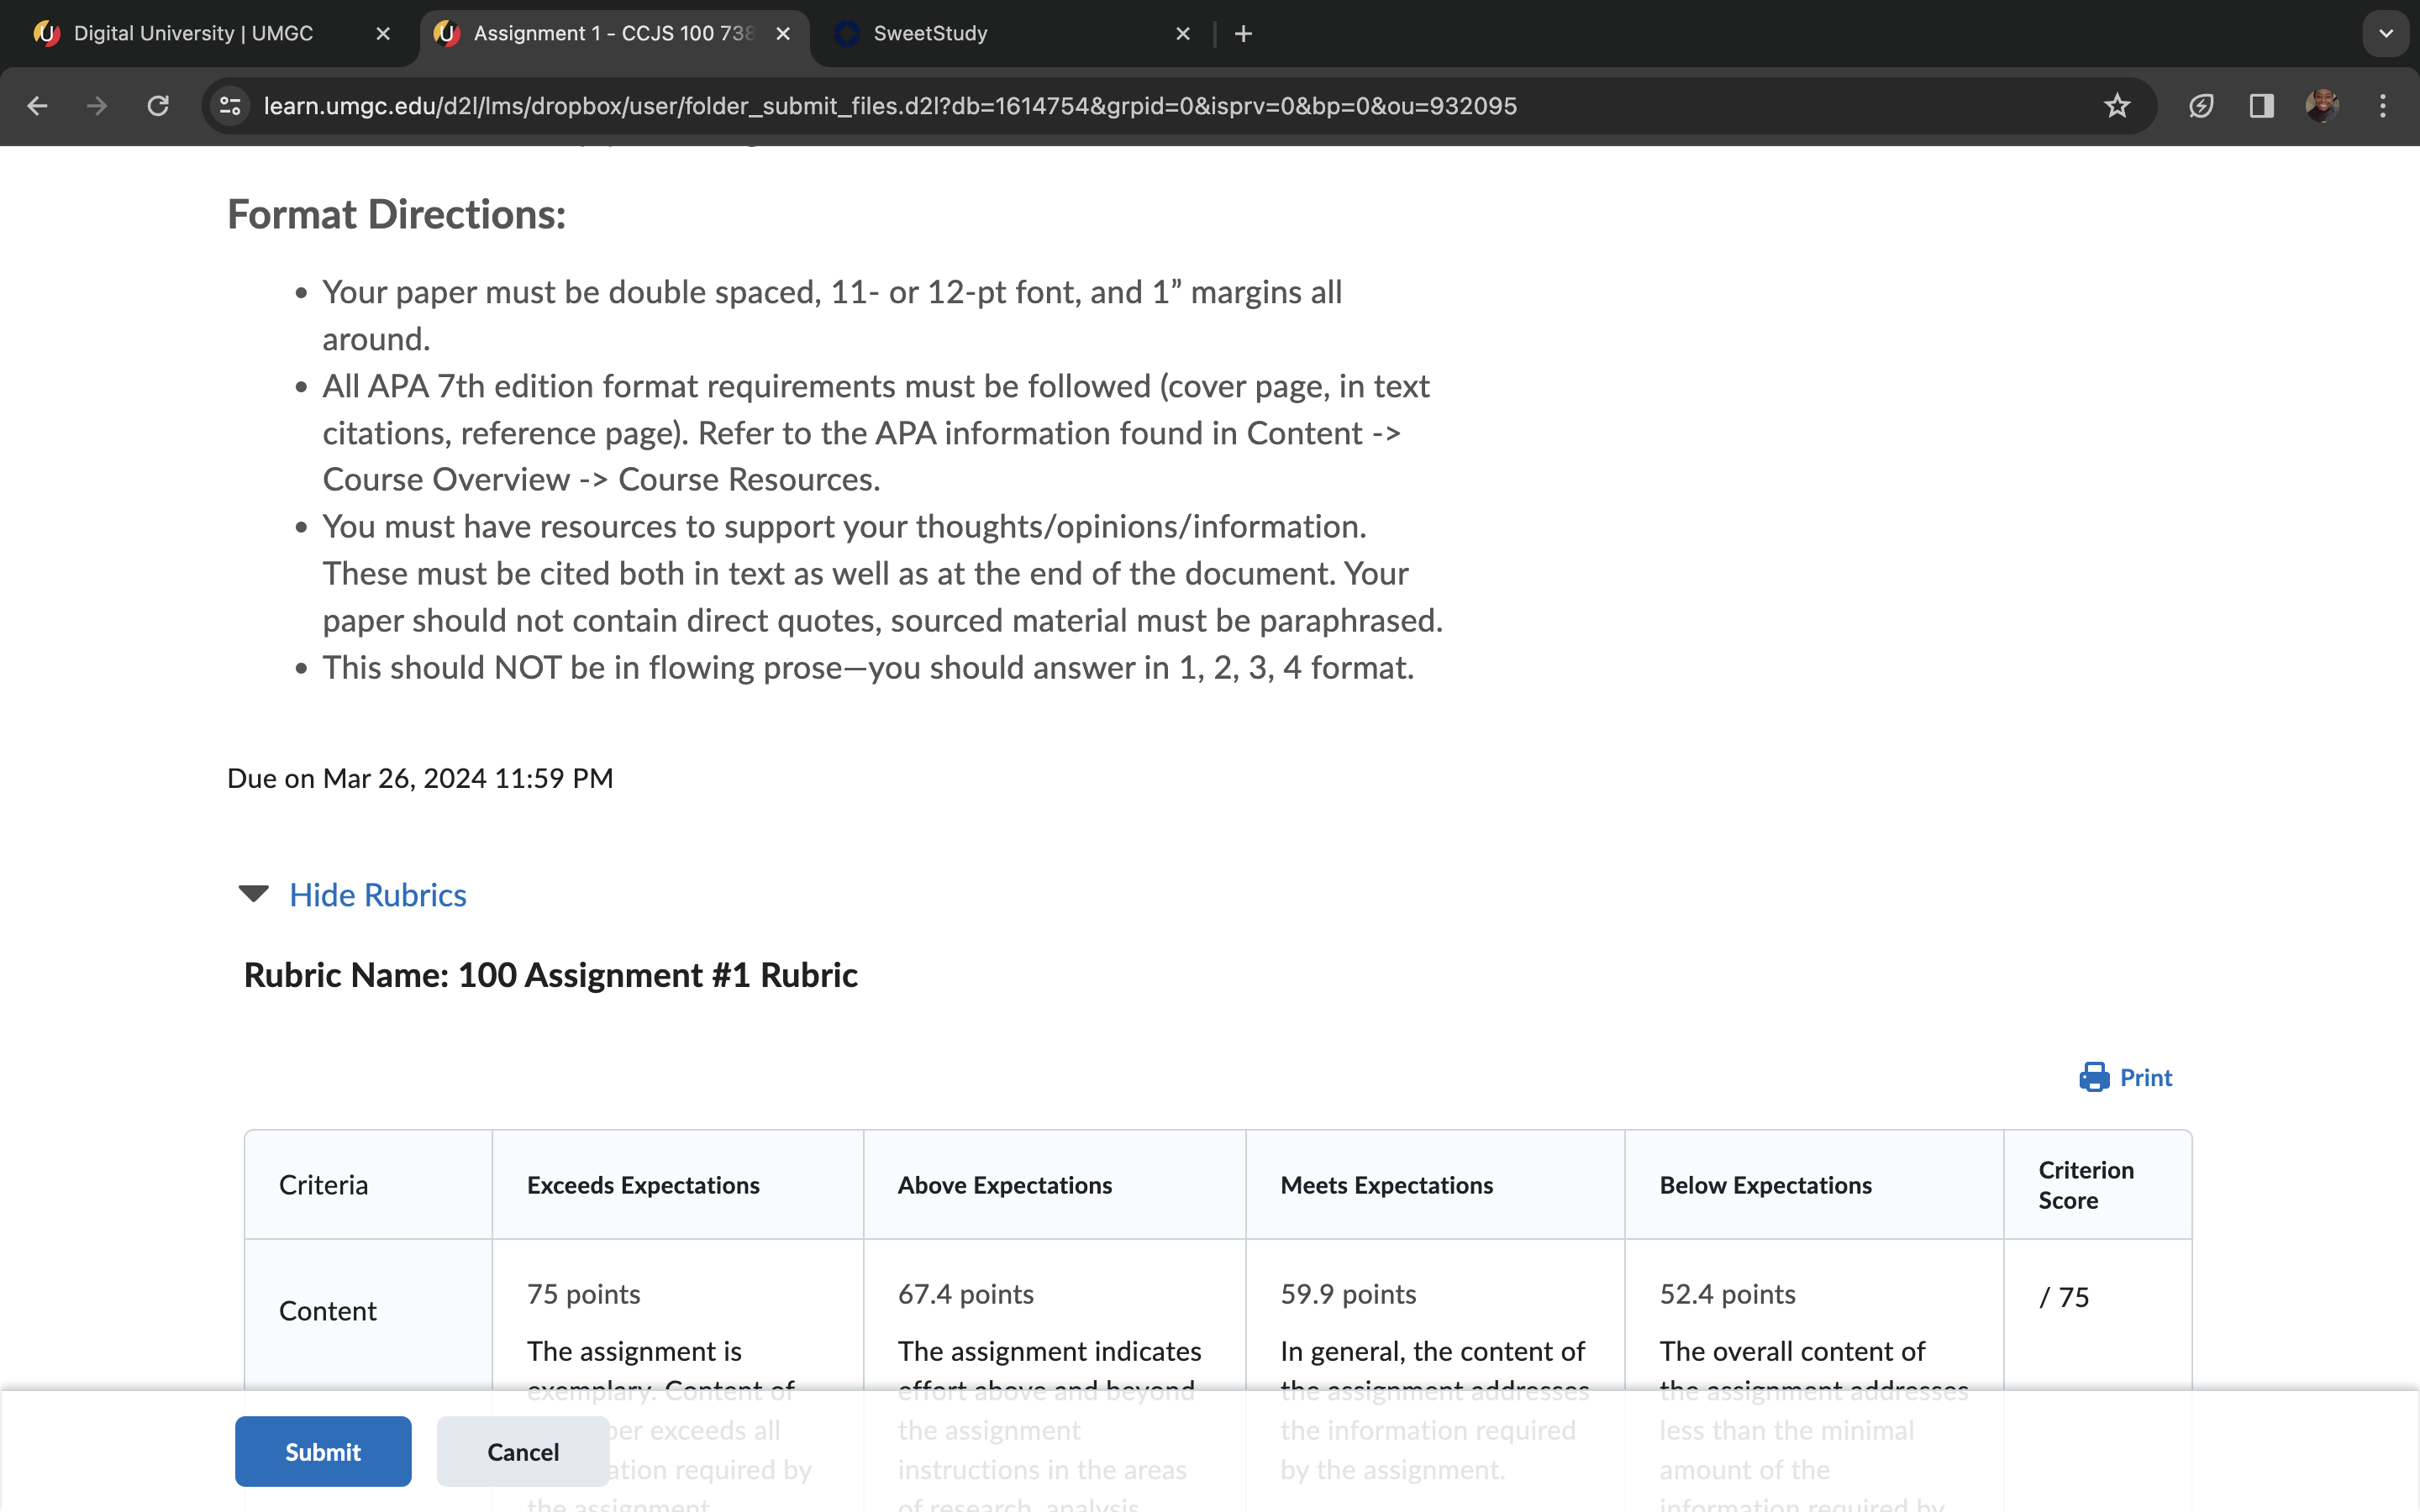Click the printer icon beside Print

pyautogui.click(x=2094, y=1077)
